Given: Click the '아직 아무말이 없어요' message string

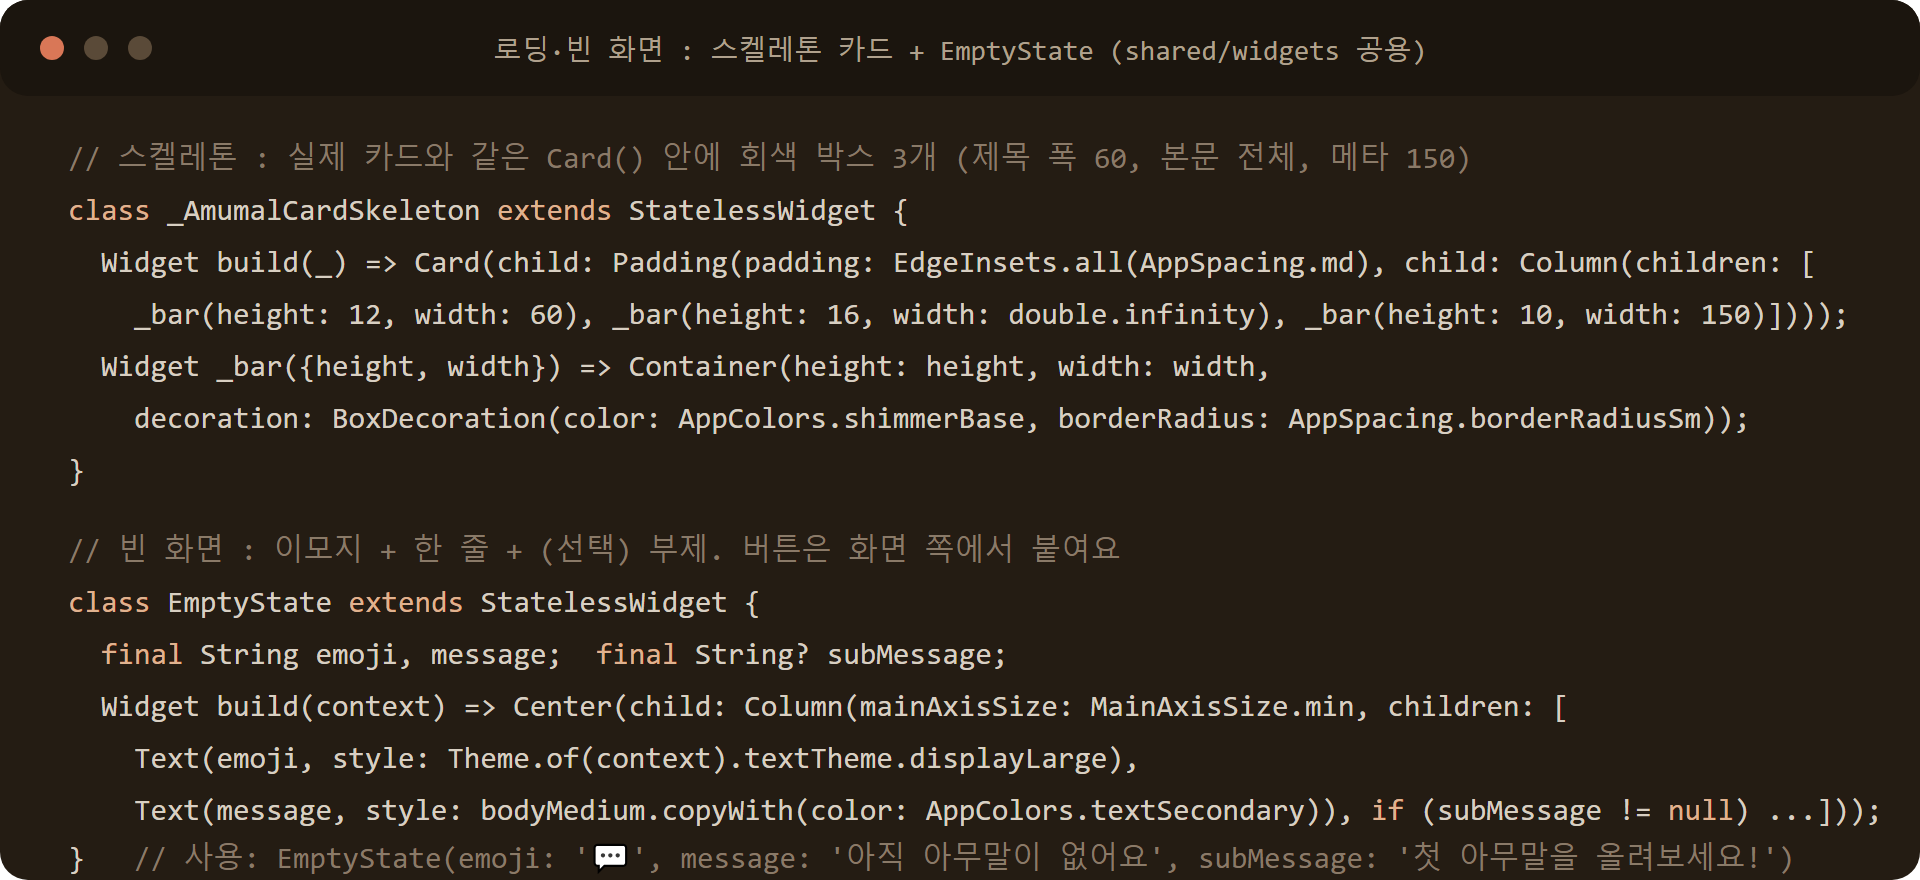Looking at the screenshot, I should 998,858.
